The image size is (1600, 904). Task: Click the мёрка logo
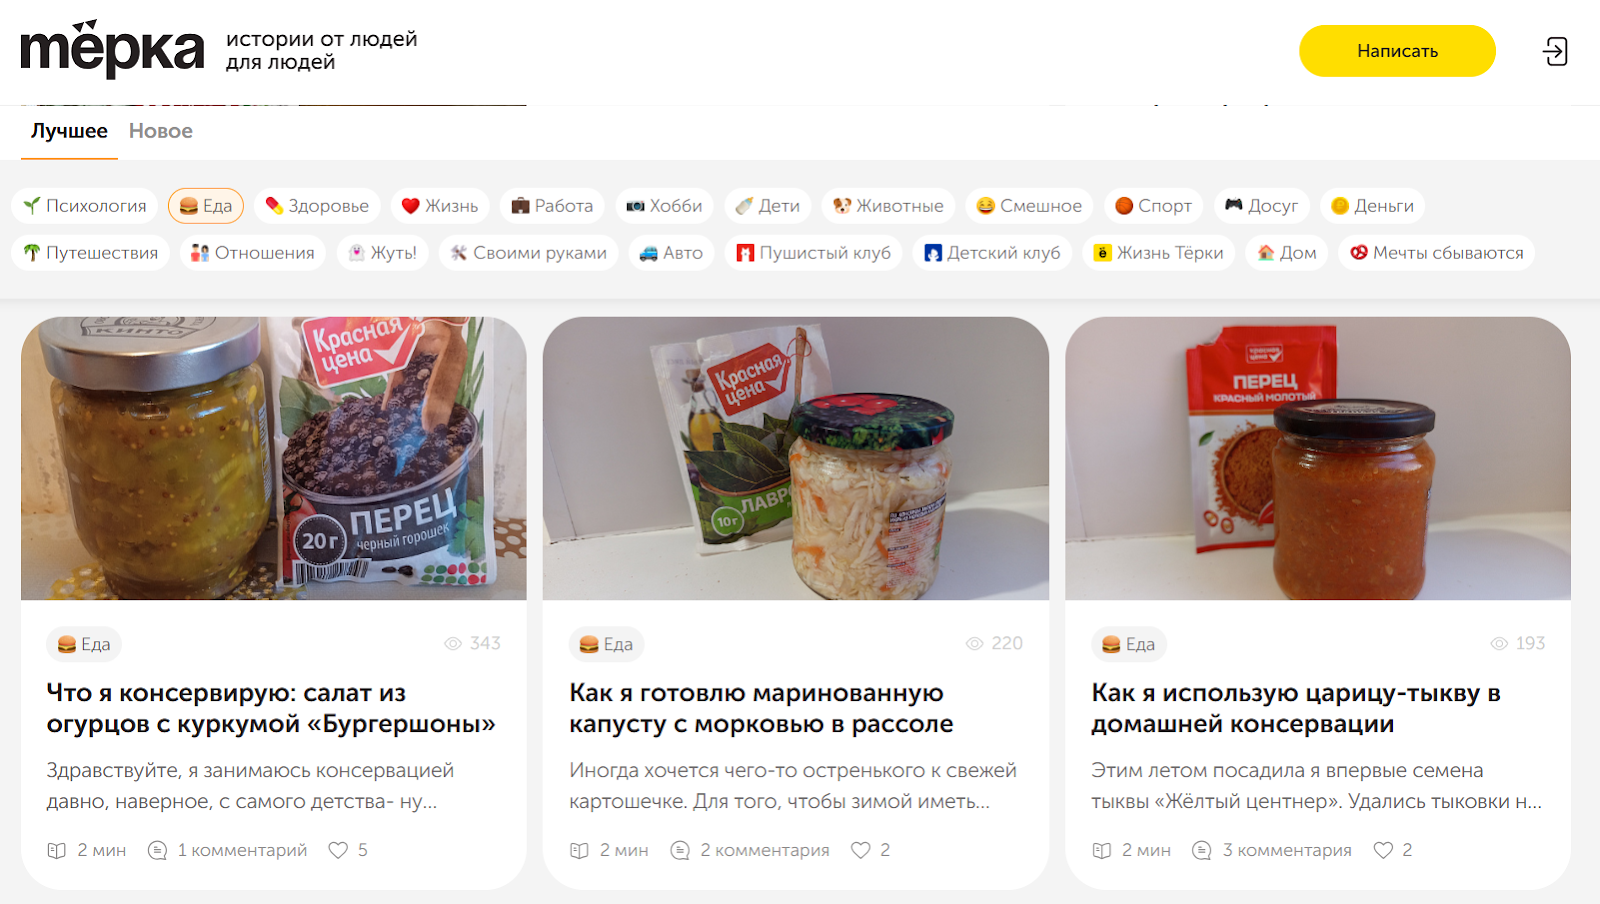[x=112, y=49]
